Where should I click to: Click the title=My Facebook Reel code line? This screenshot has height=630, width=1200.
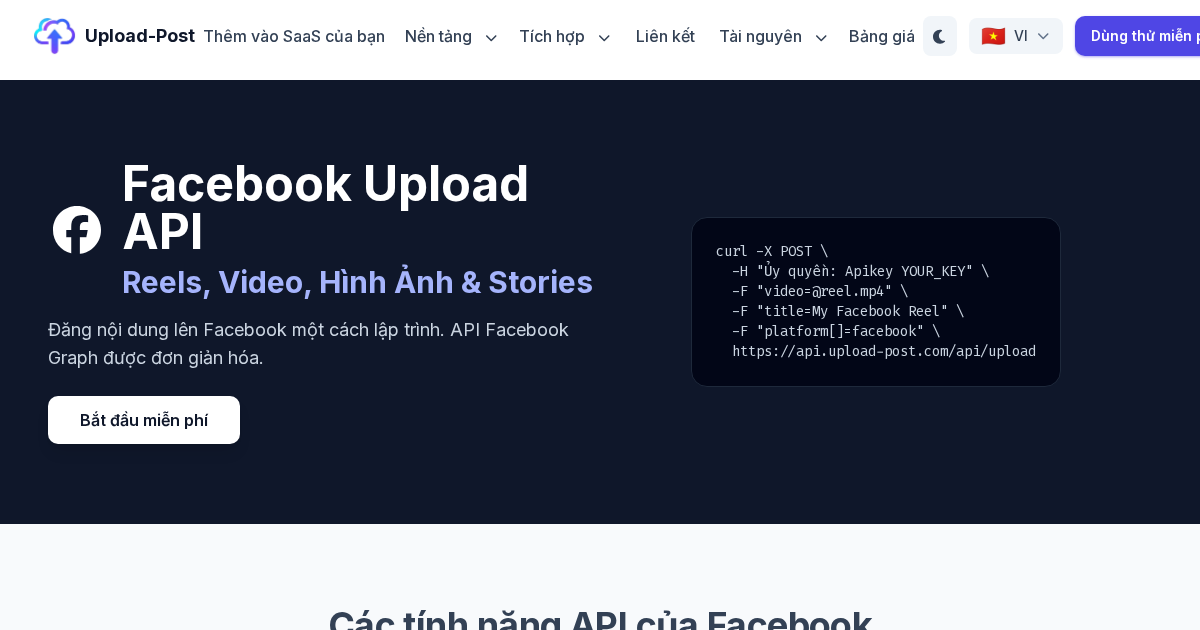click(x=848, y=311)
